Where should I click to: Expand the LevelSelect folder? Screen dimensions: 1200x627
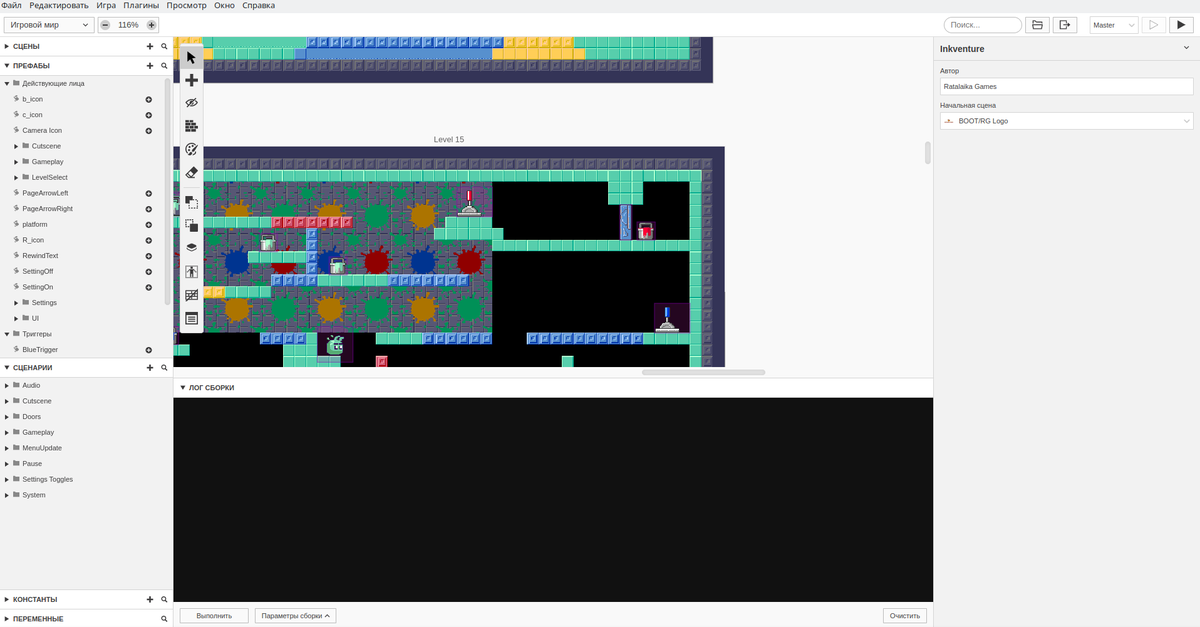pos(17,177)
